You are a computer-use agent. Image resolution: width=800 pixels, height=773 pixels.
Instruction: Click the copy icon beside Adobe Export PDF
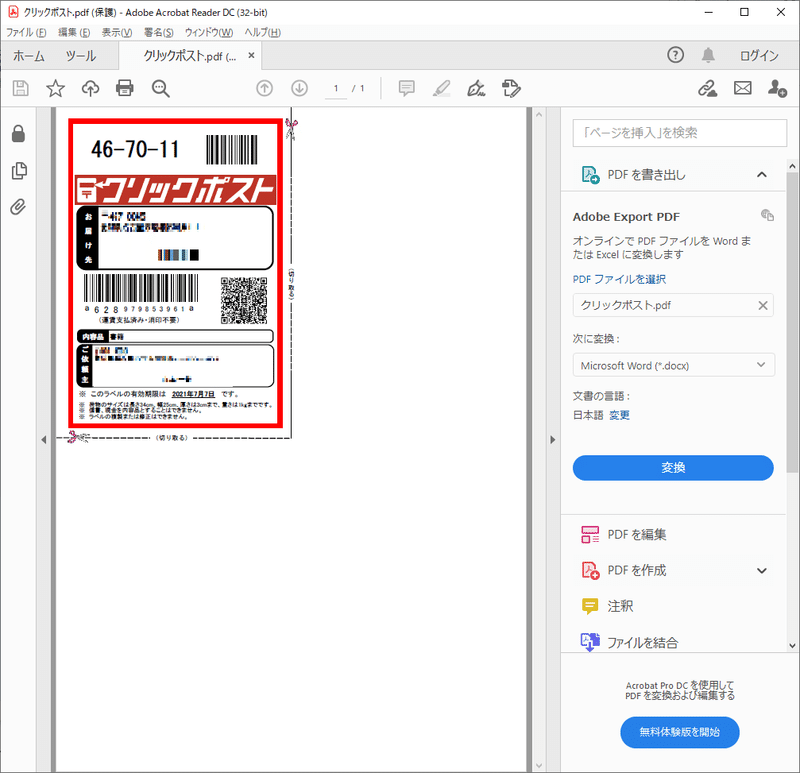767,215
